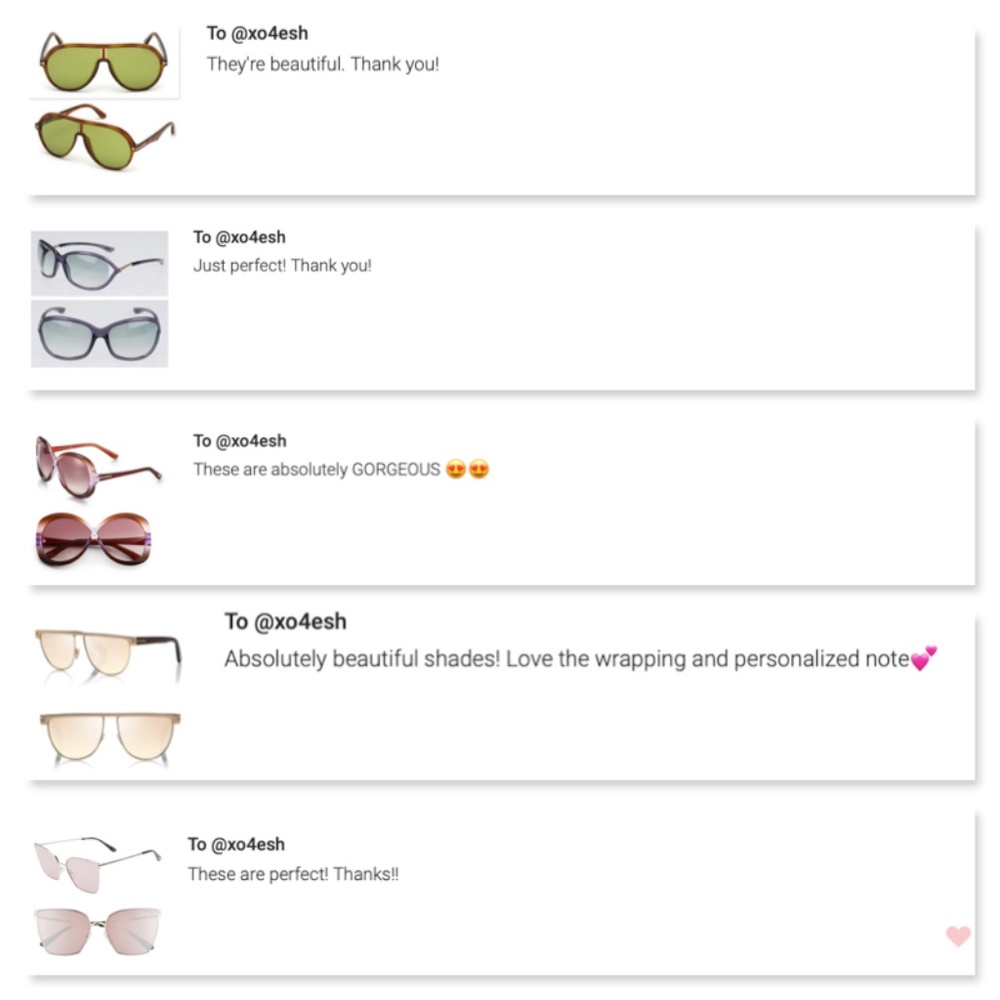The image size is (1000, 1000).
Task: Click pink hearts emoji after personalized note
Action: (924, 658)
